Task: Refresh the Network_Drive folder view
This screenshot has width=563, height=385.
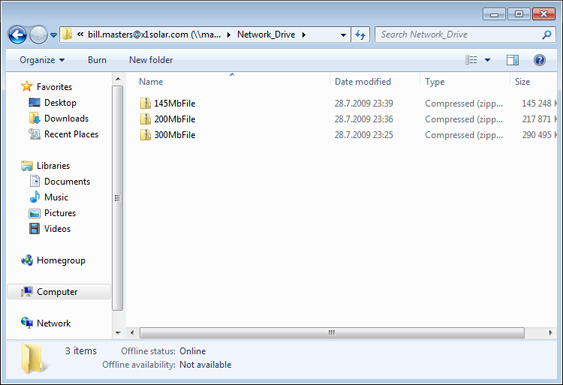Action: pyautogui.click(x=360, y=35)
